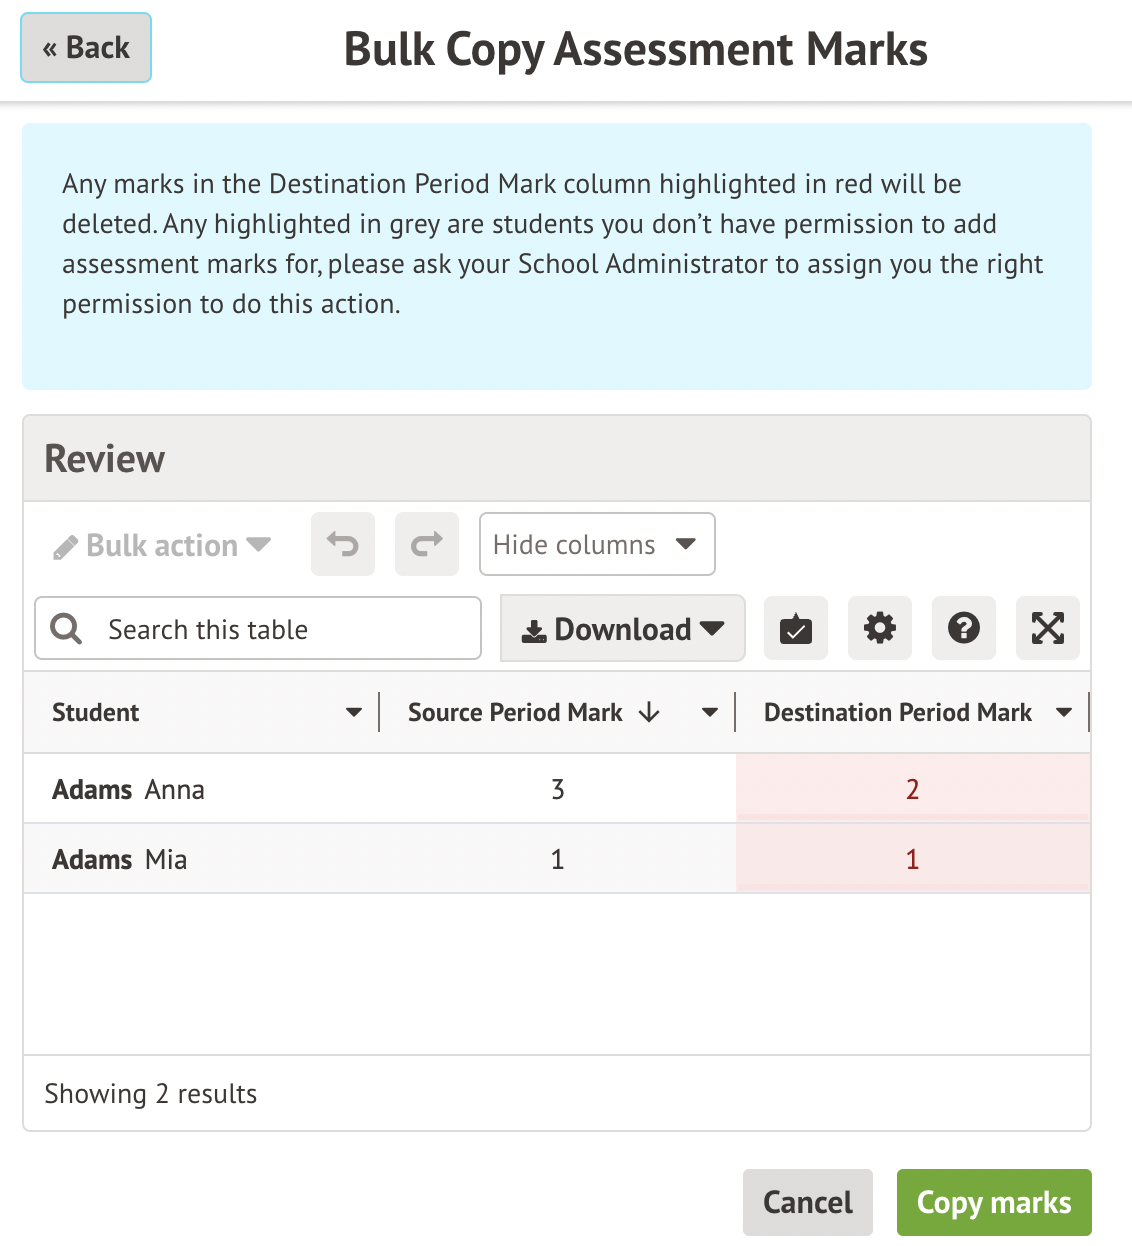1132x1246 pixels.
Task: Open the Bulk action dropdown
Action: 162,545
